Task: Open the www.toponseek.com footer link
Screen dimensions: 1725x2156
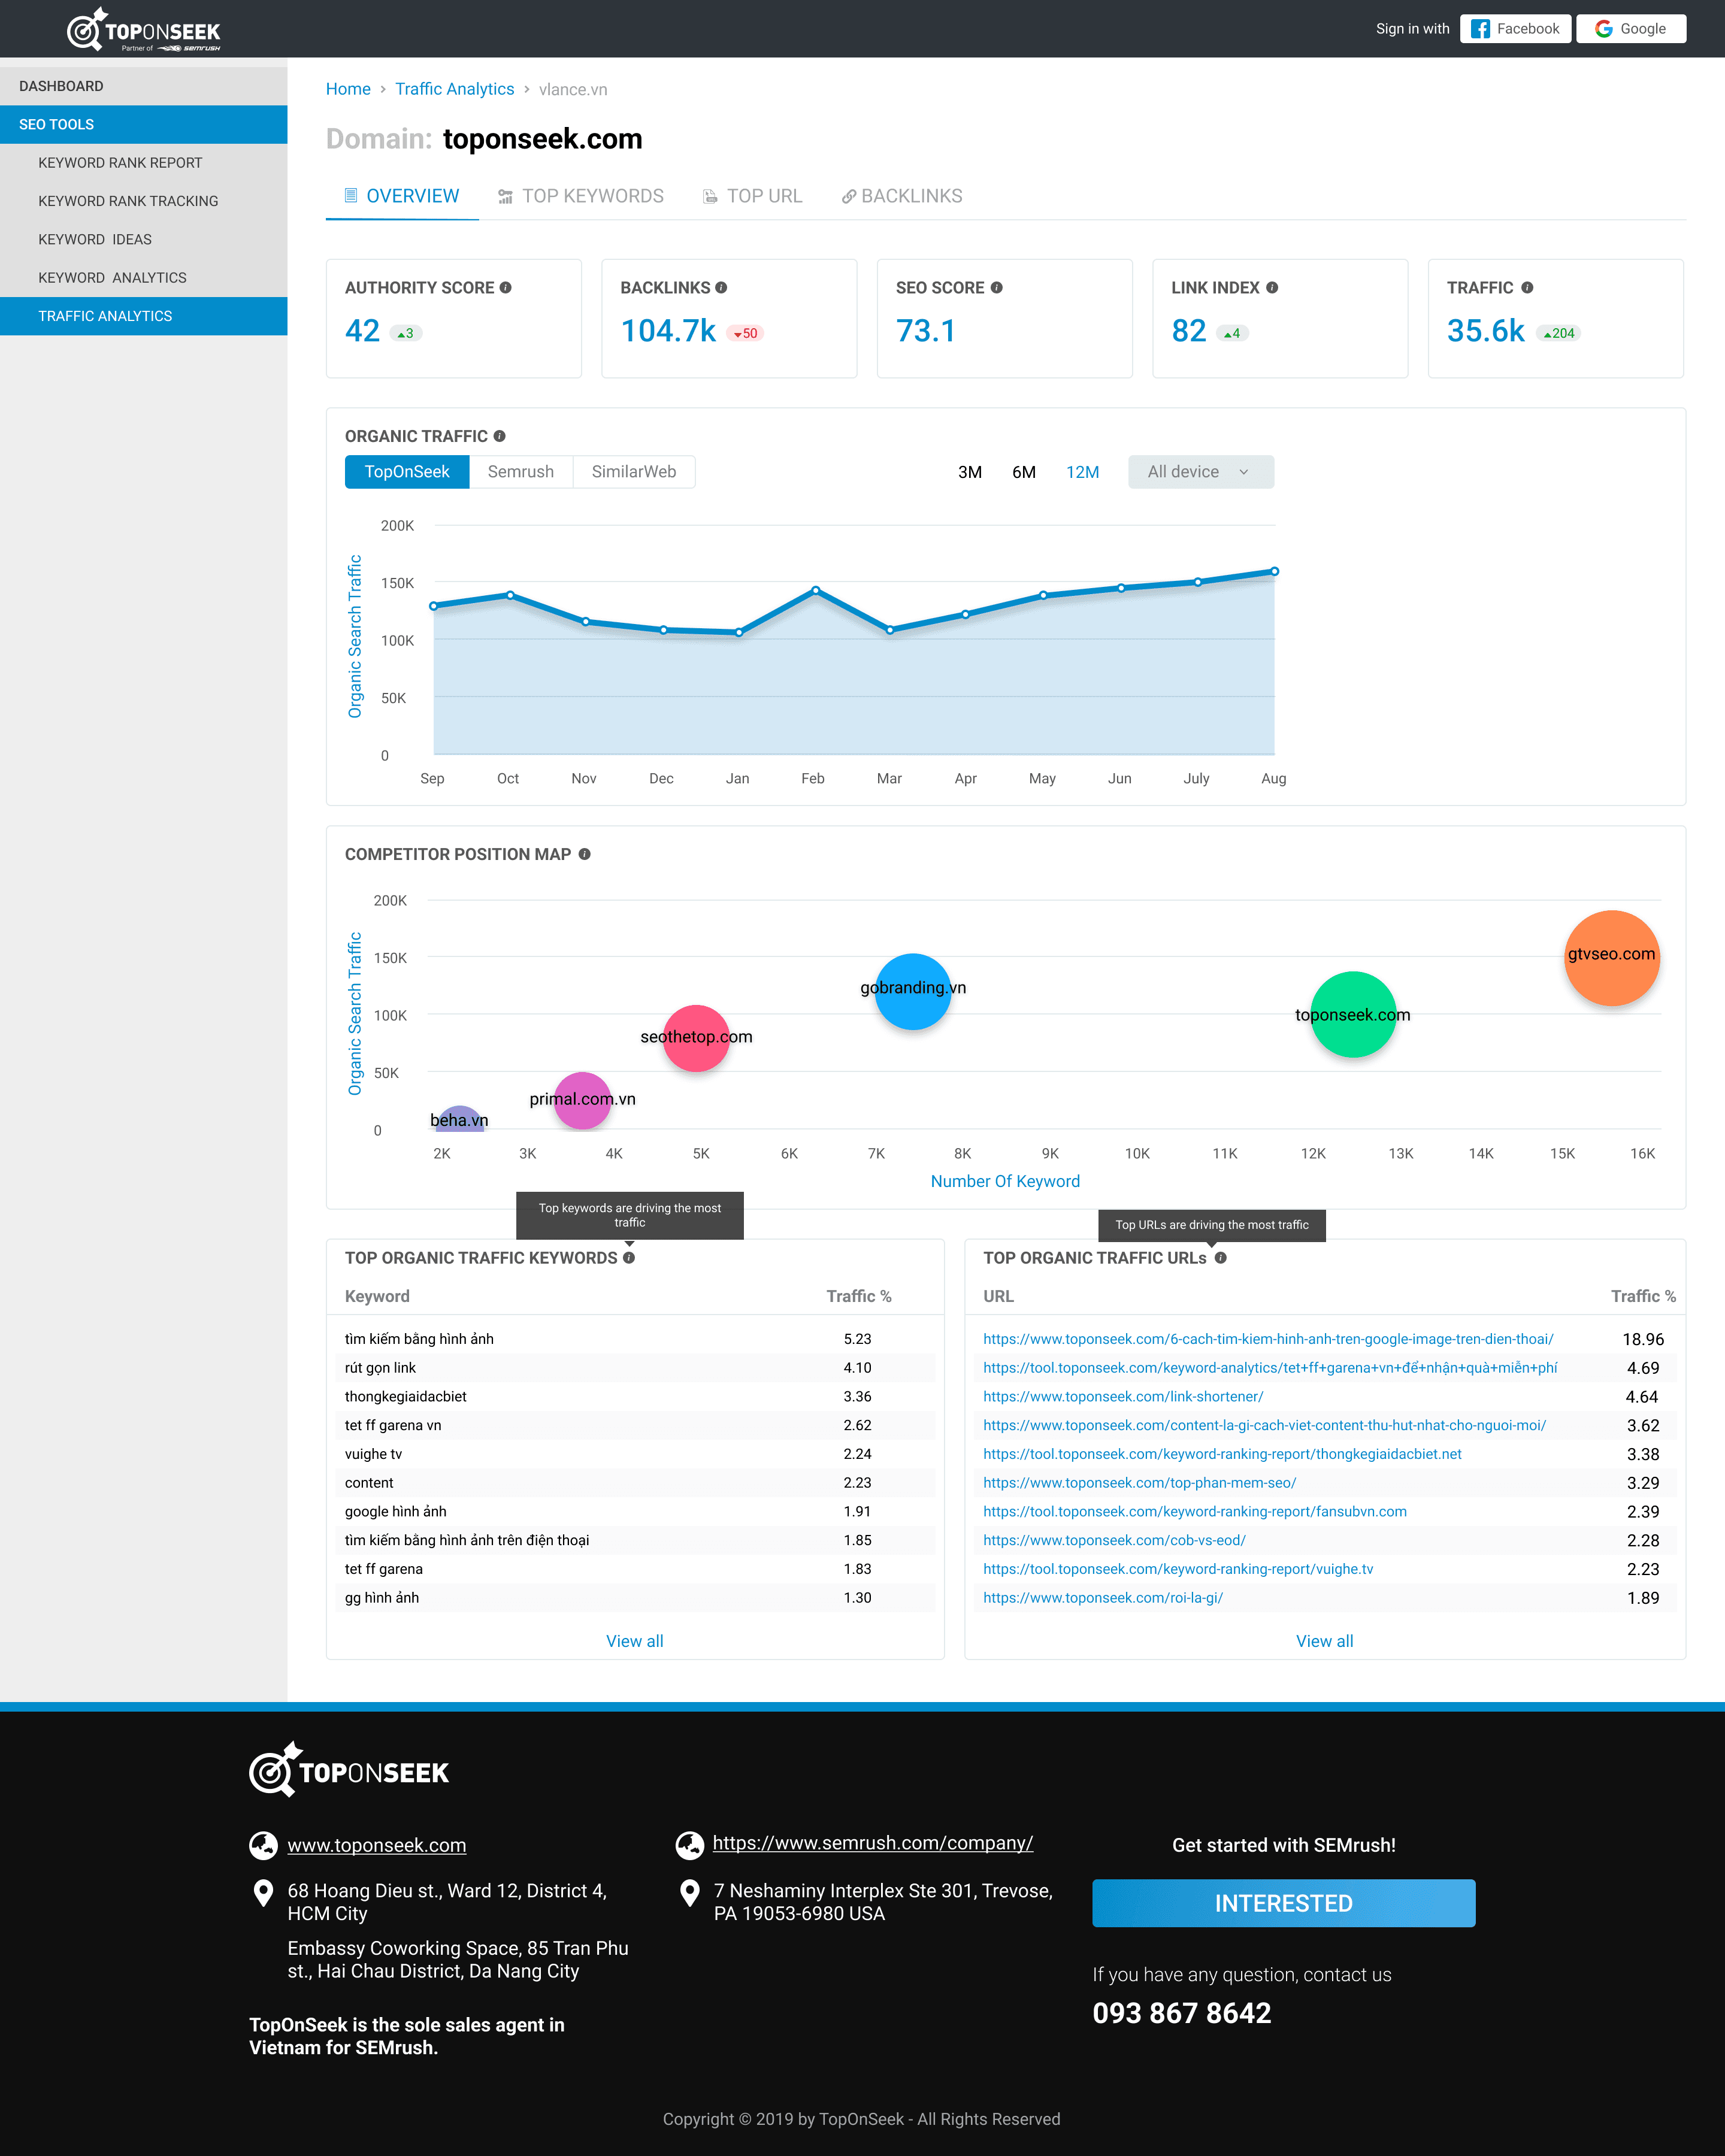Action: pyautogui.click(x=377, y=1845)
